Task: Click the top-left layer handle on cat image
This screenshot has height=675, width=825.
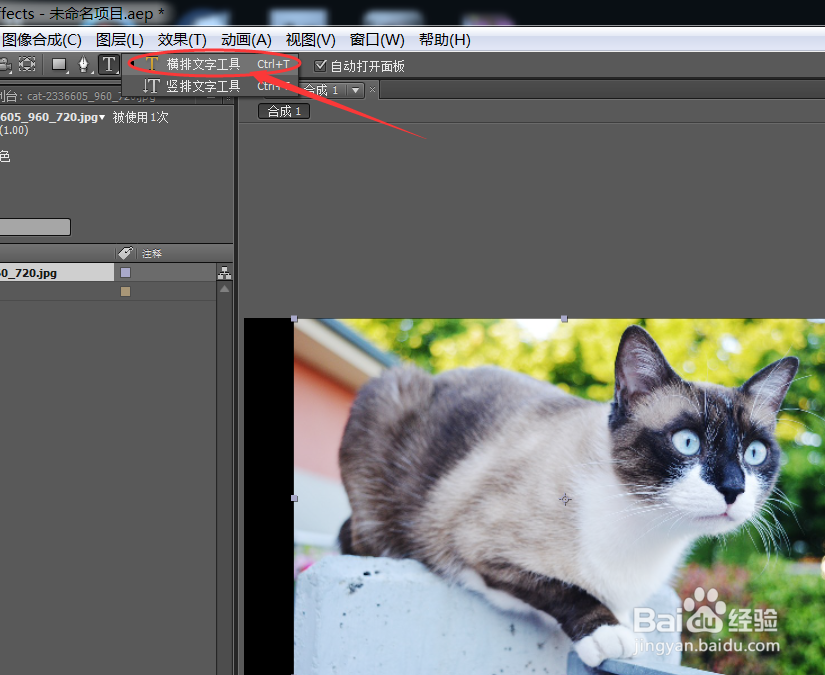Action: (294, 319)
